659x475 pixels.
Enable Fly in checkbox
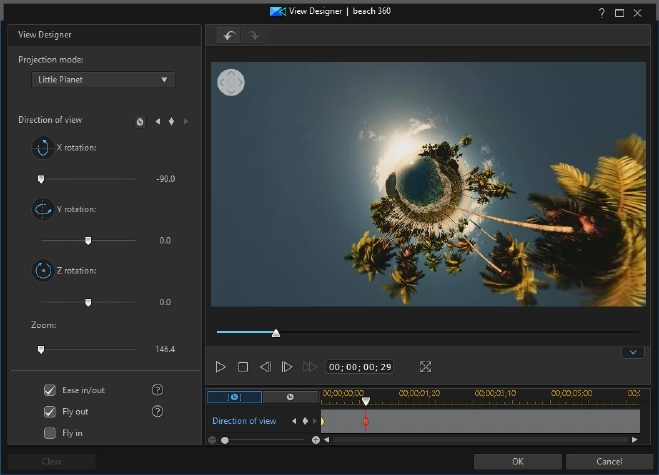pos(50,433)
